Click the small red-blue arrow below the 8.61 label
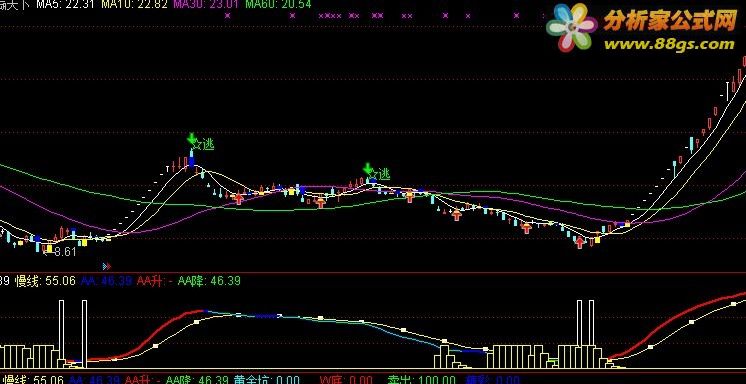This screenshot has width=746, height=384. pyautogui.click(x=107, y=266)
